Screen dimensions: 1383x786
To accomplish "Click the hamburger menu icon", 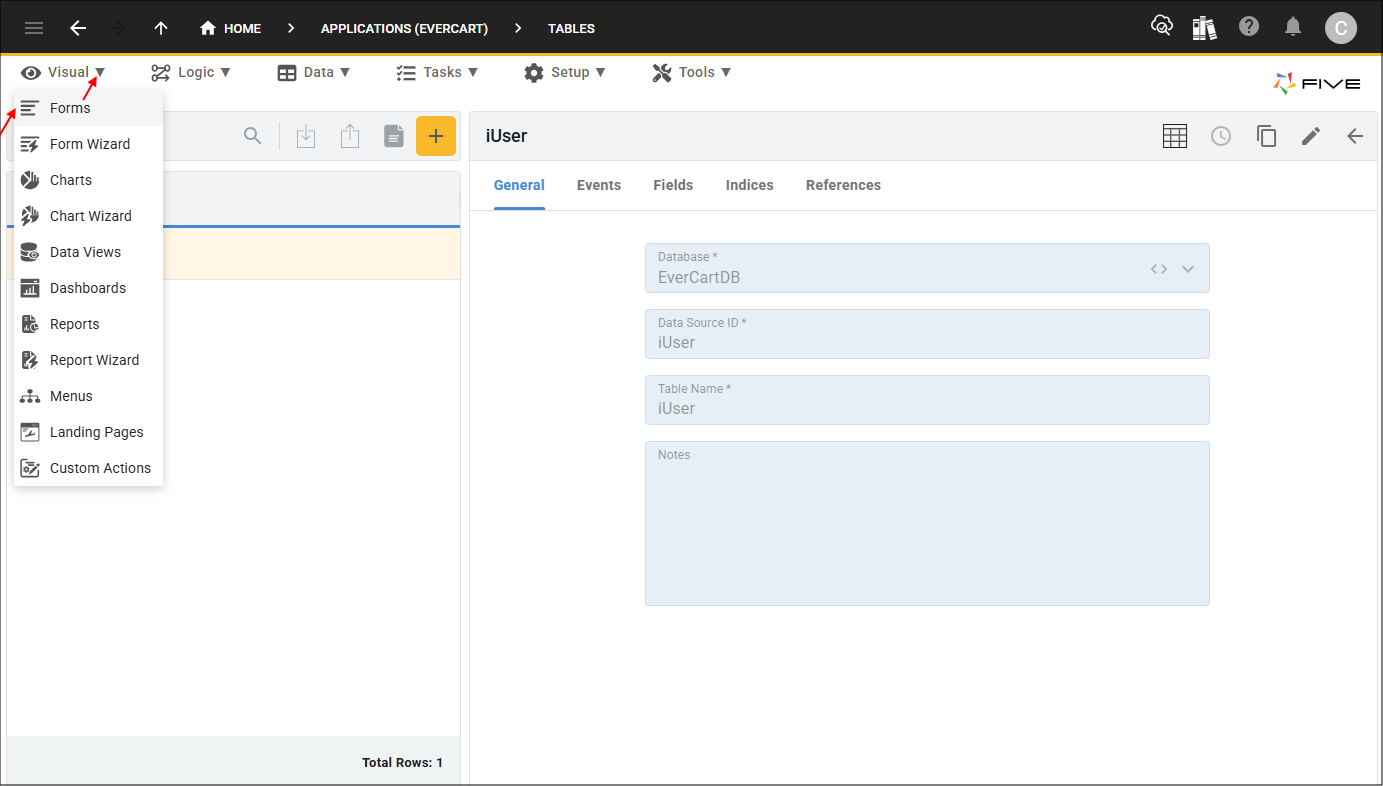I will 34,28.
